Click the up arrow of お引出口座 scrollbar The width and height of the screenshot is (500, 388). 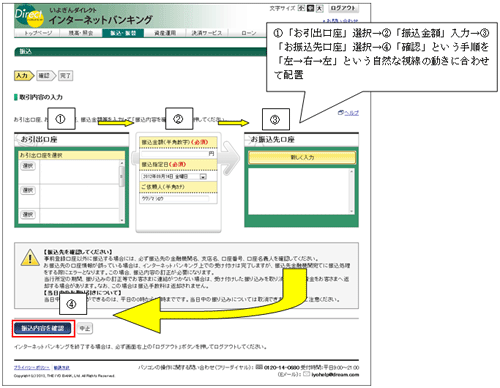[122, 163]
